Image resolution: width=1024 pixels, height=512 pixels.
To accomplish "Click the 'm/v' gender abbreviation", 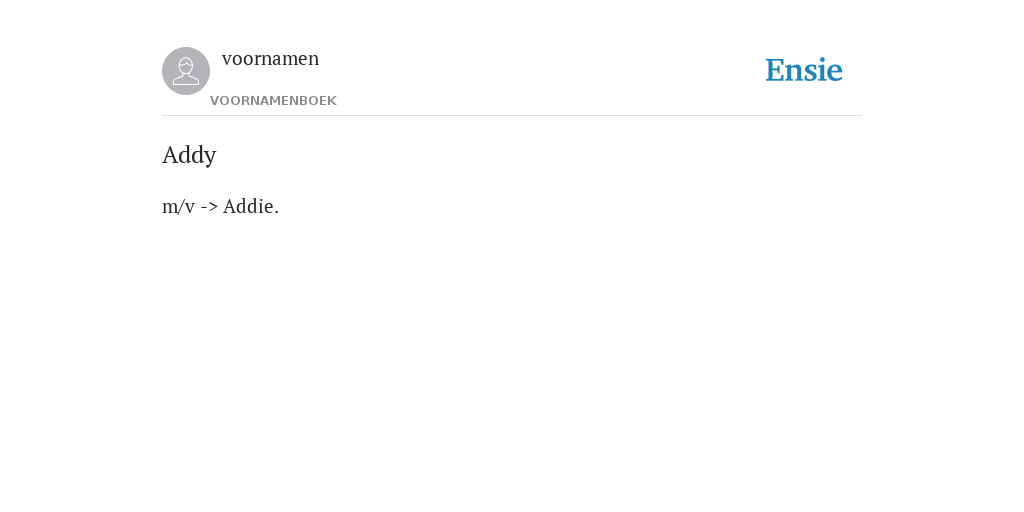I will point(178,207).
